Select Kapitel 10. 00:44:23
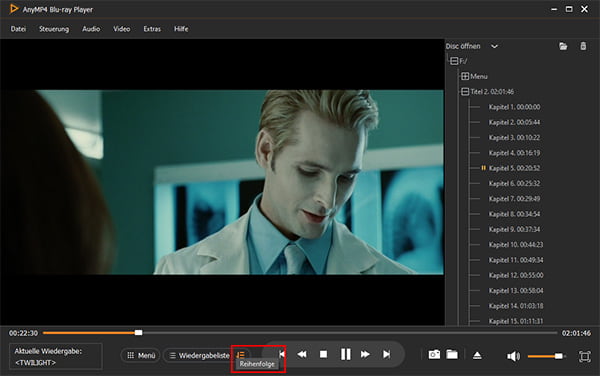 [516, 245]
